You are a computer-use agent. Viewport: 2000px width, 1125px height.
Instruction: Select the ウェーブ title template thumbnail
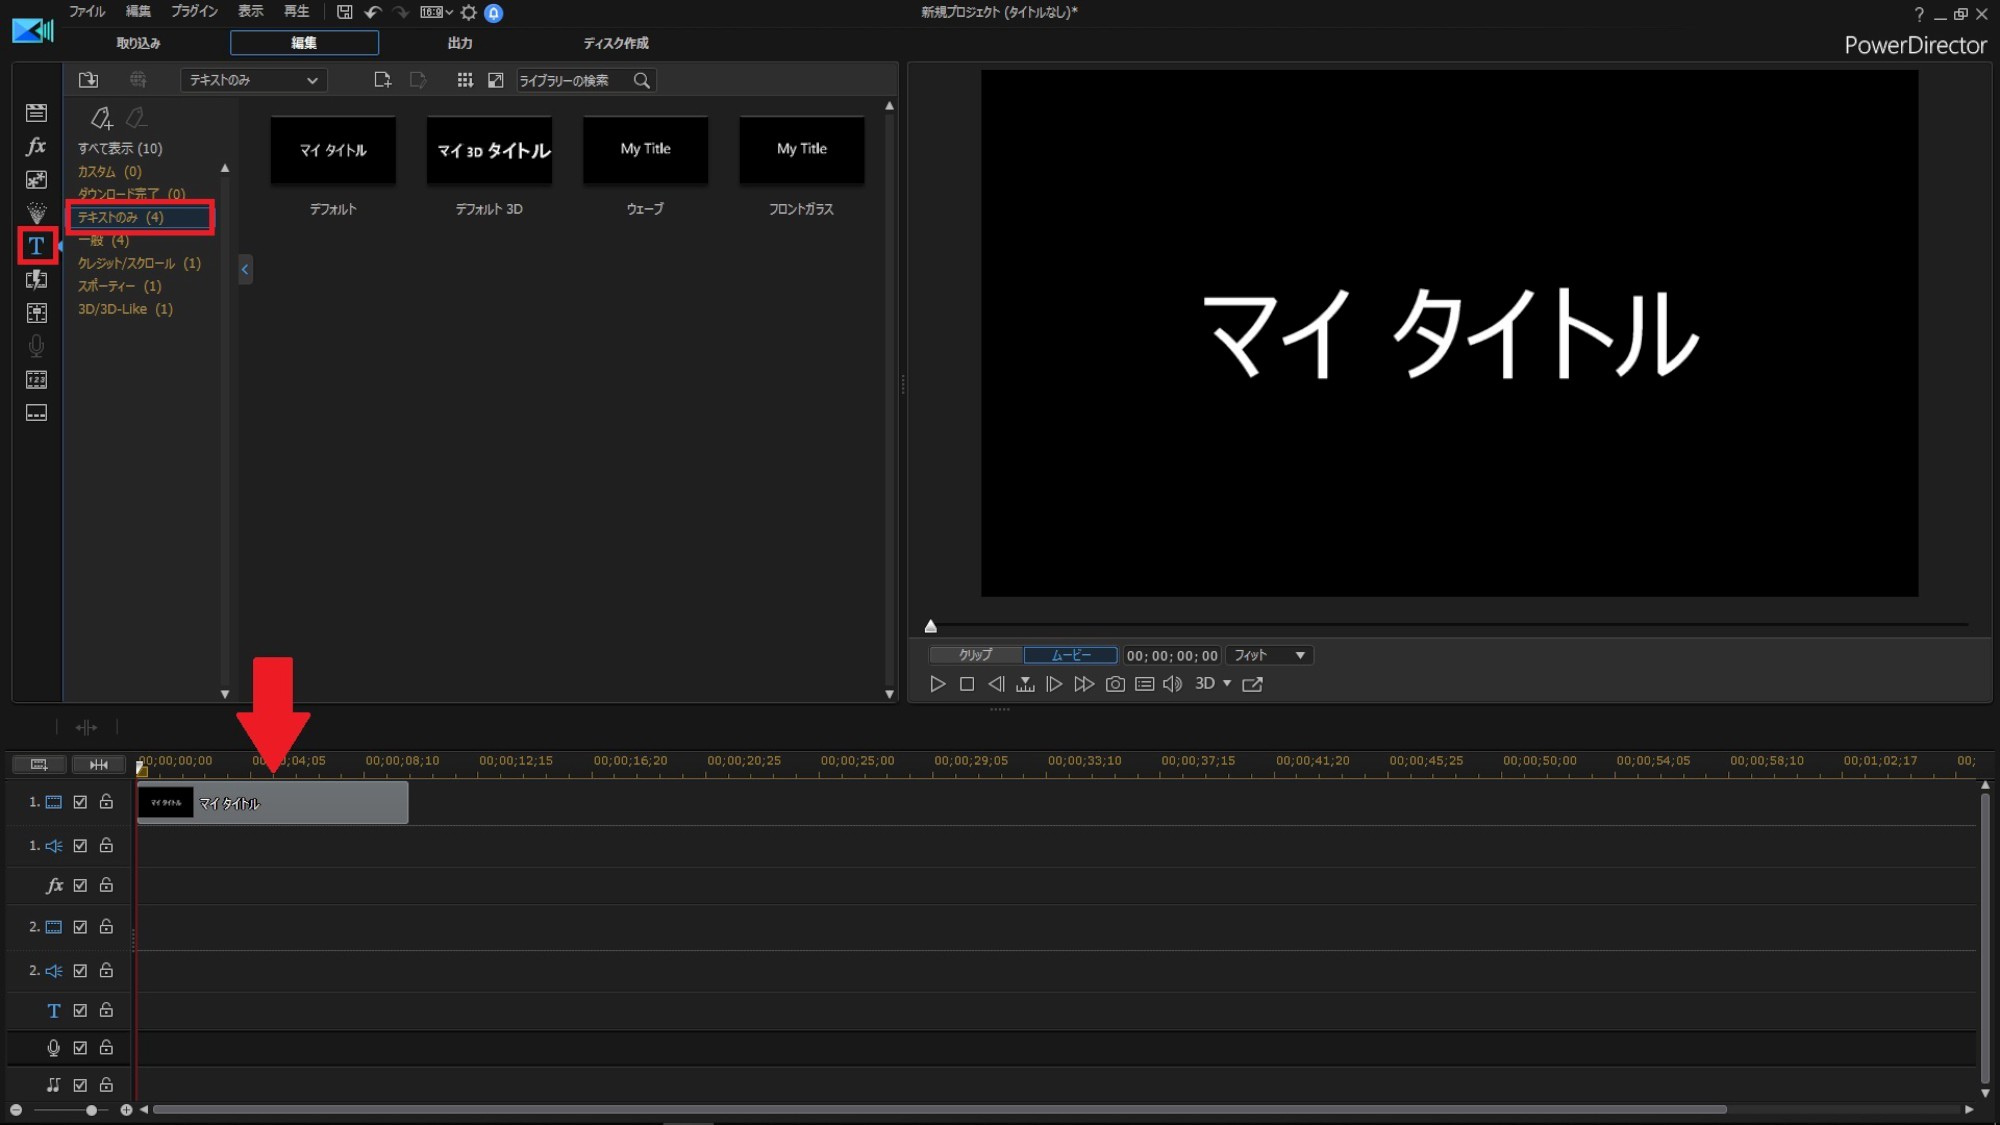[x=645, y=150]
